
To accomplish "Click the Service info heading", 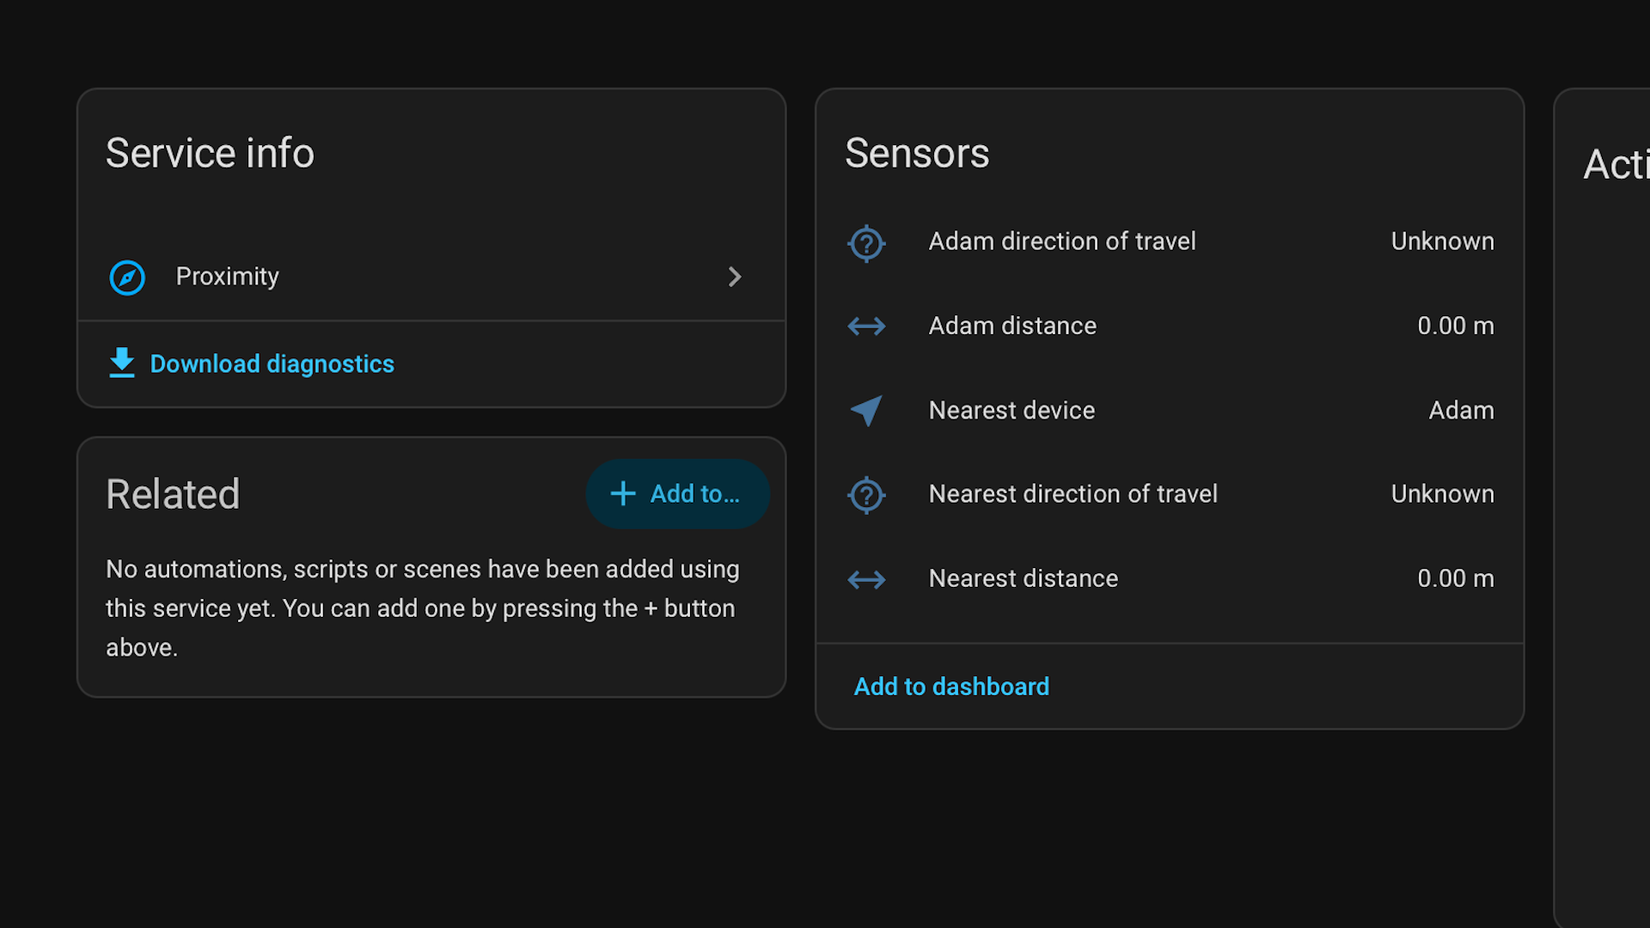I will (x=210, y=154).
